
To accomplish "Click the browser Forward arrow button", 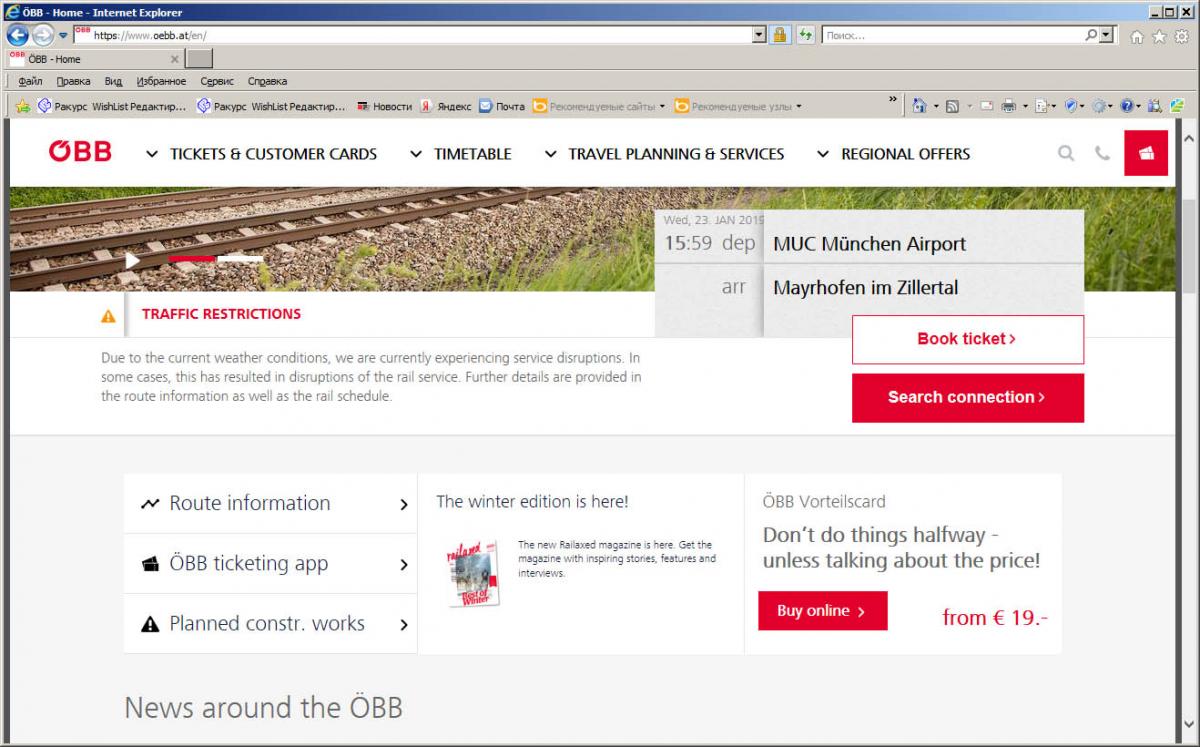I will (x=43, y=35).
